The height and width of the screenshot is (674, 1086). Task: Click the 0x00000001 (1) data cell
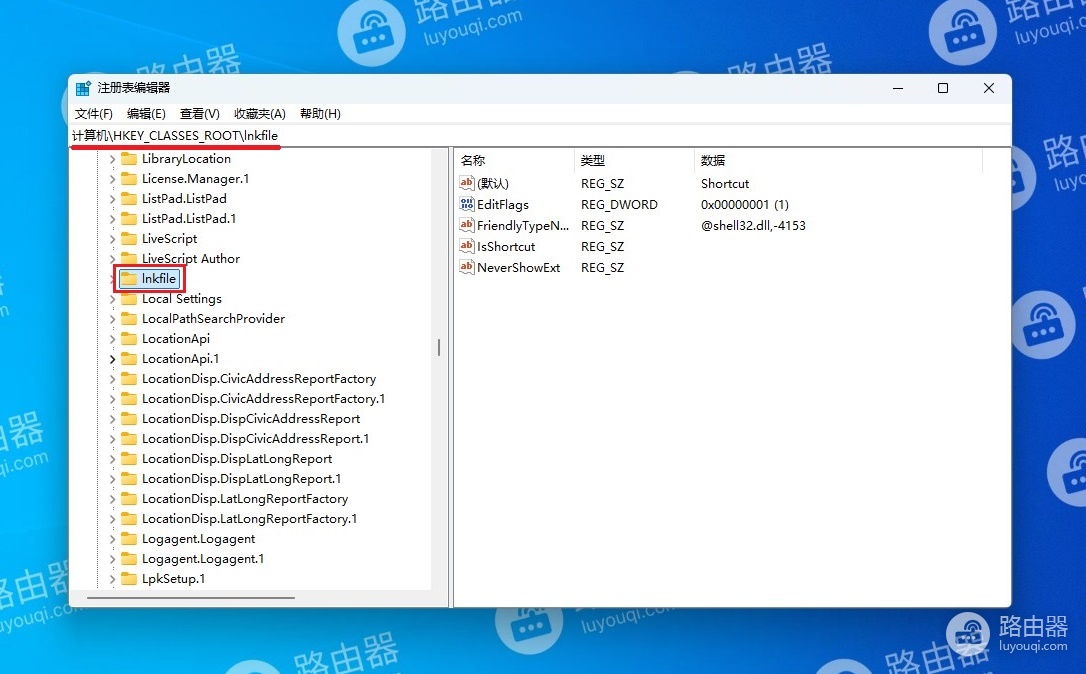745,204
